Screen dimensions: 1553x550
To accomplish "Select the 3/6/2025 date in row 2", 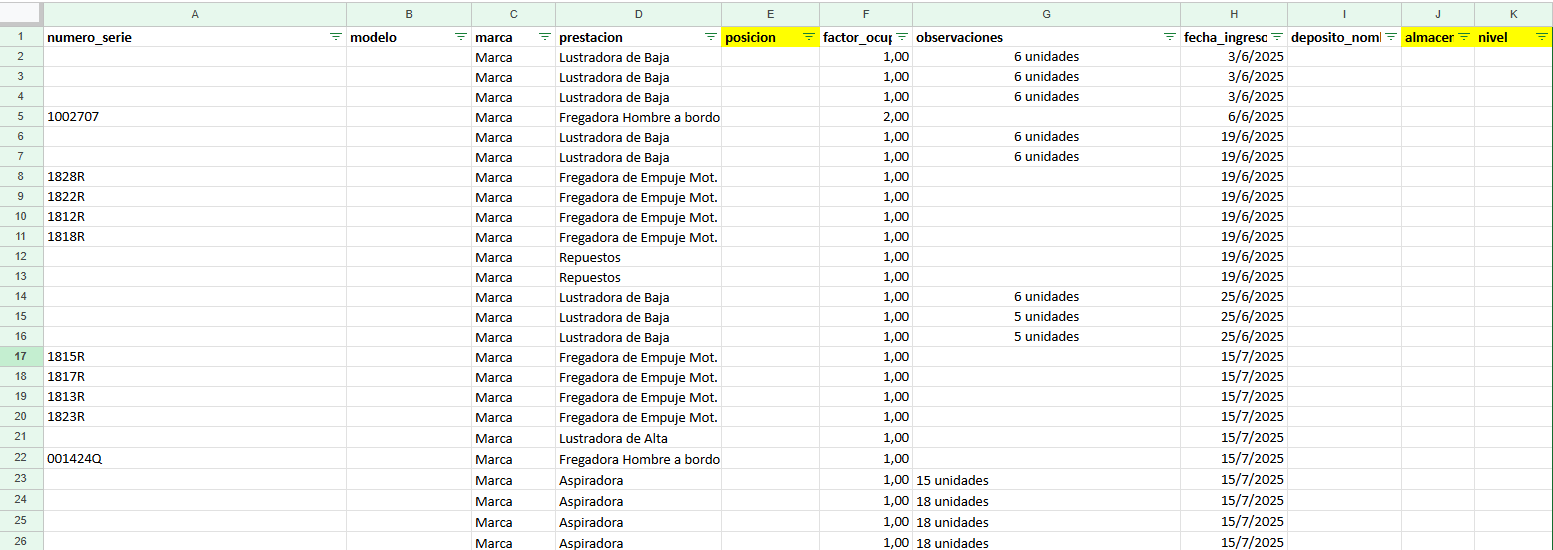I will tap(1234, 57).
